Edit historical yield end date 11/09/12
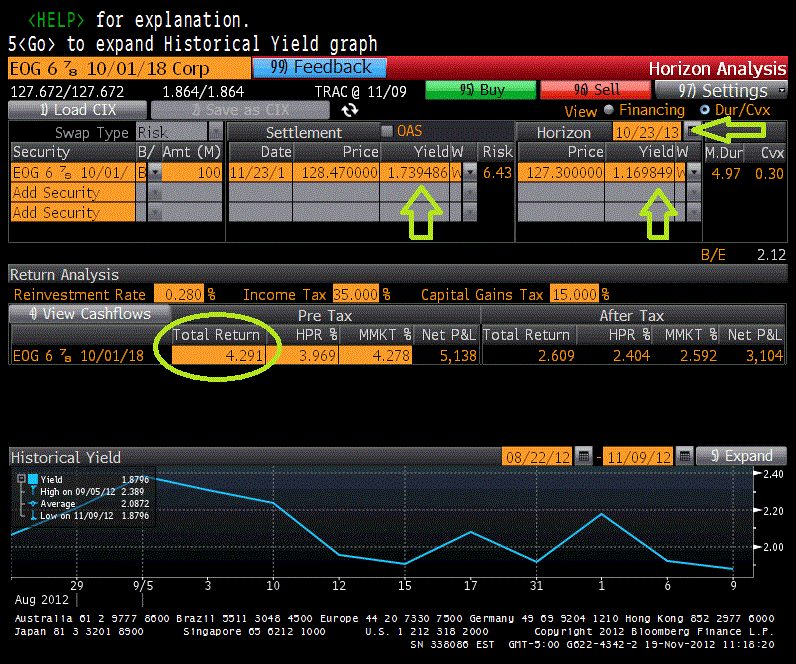The image size is (796, 664). [639, 457]
